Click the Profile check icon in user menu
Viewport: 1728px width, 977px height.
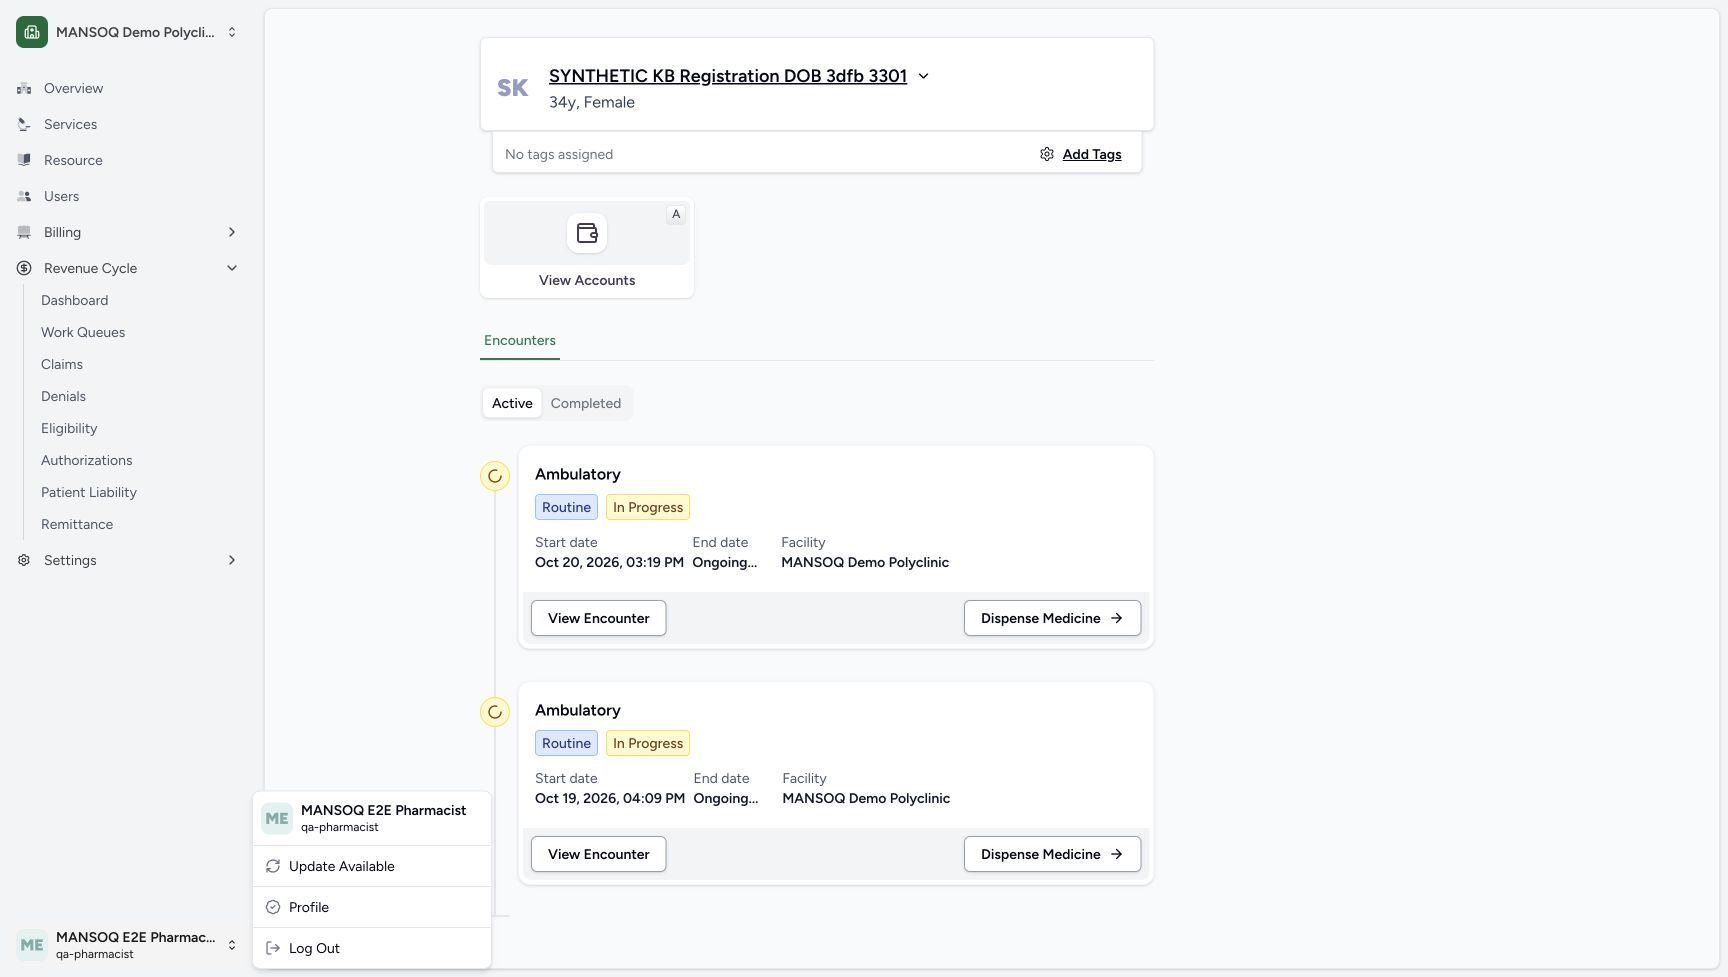click(x=273, y=907)
